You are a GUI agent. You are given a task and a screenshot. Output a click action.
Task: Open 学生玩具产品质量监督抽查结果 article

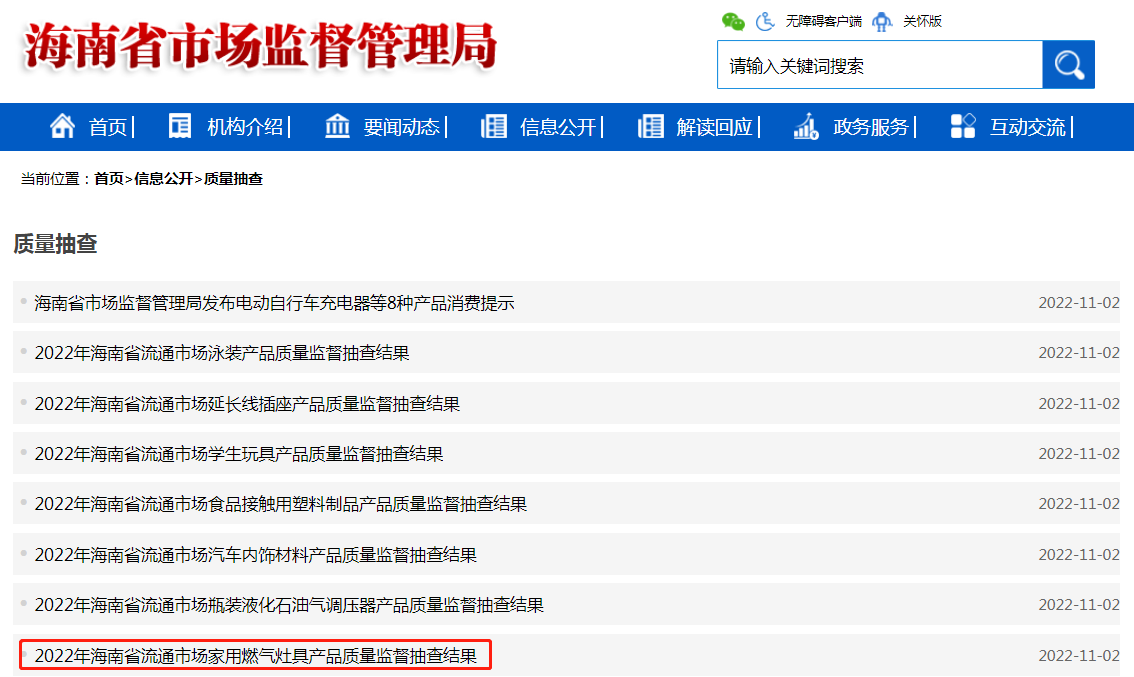tap(239, 454)
